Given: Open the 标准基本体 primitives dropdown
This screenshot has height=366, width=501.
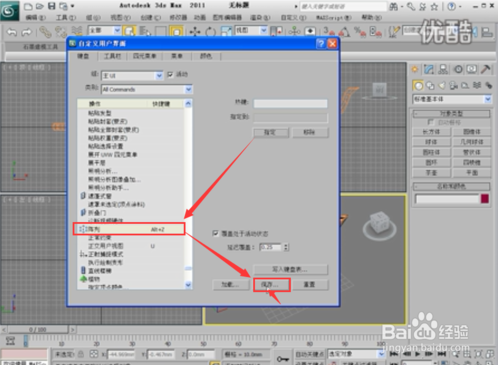Looking at the screenshot, I should 452,99.
